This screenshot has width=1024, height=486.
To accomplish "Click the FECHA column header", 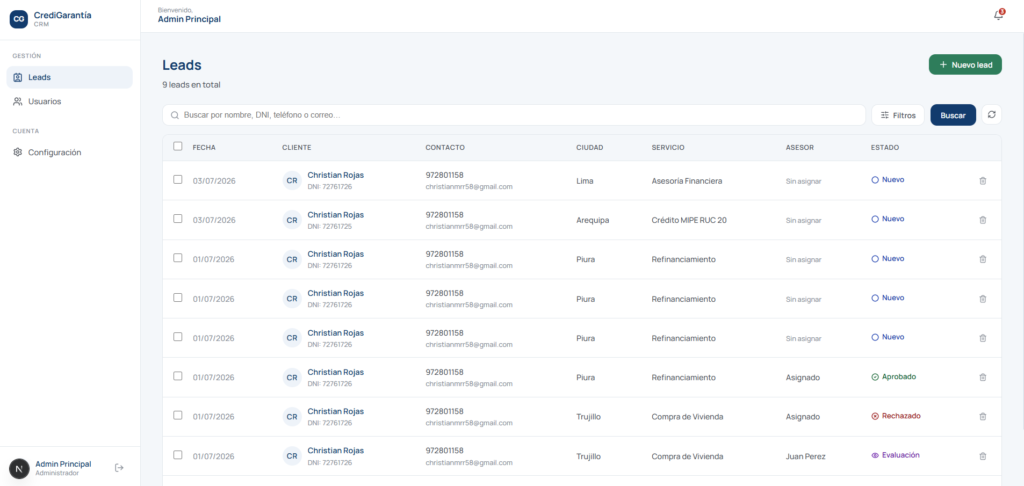I will click(x=204, y=148).
